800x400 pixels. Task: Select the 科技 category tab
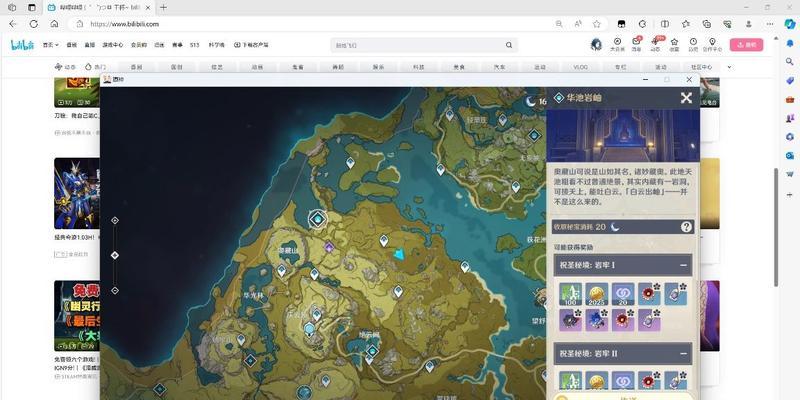418,67
